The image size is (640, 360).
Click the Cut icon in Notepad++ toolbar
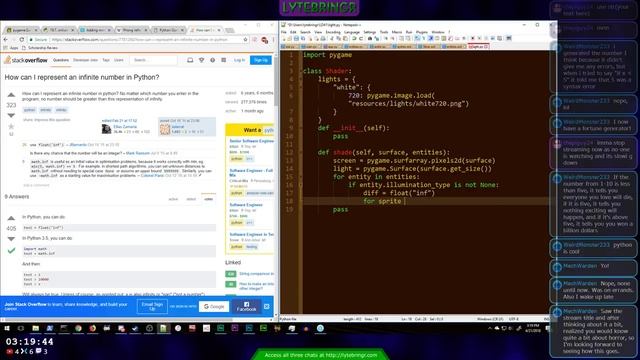point(332,38)
